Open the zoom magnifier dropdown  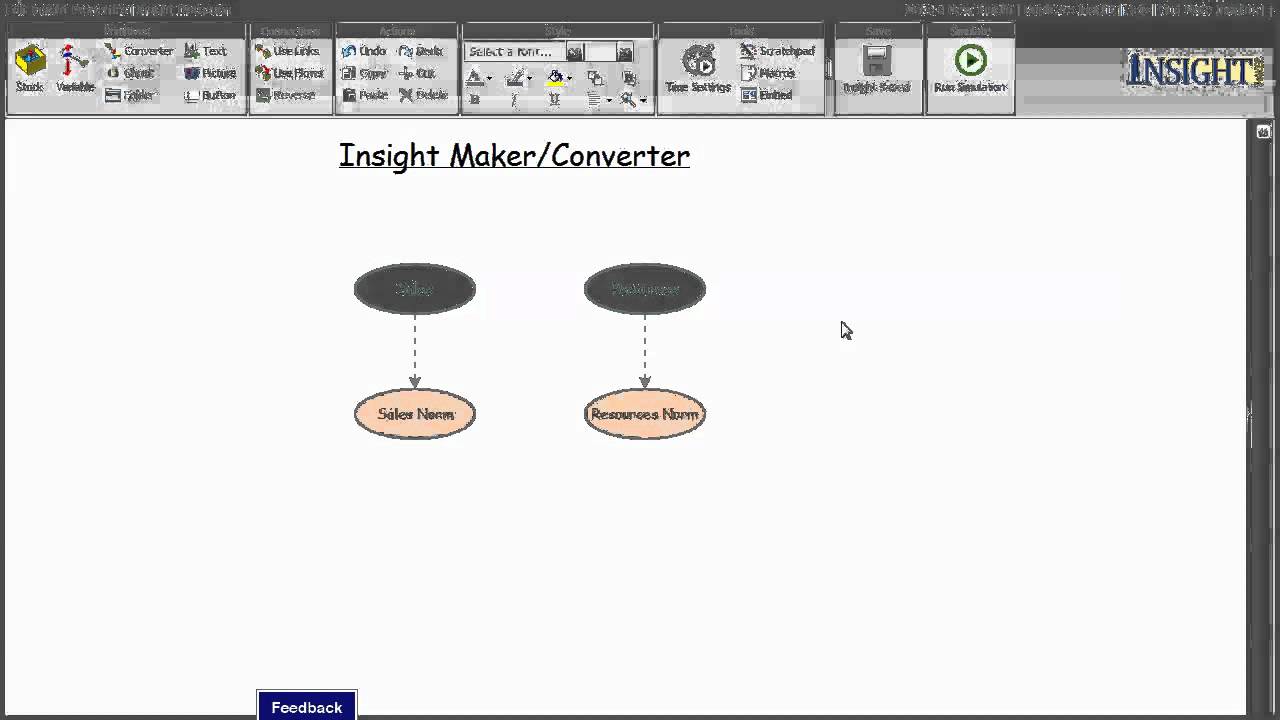[x=633, y=99]
